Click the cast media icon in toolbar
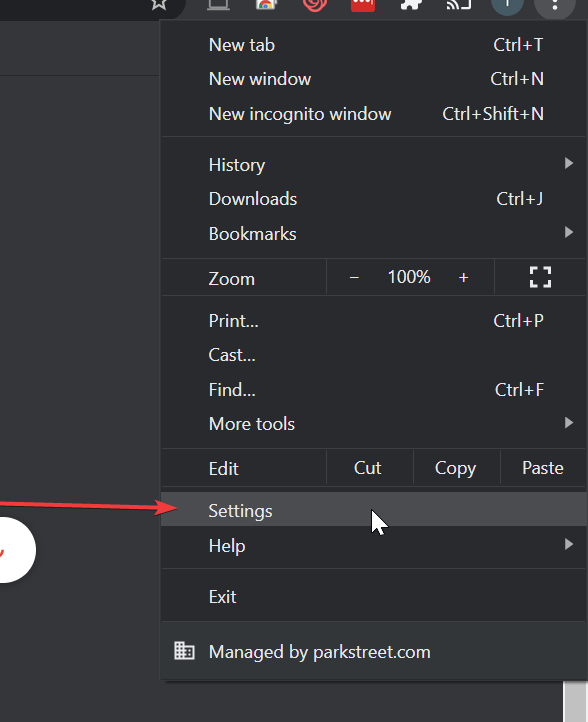 (x=459, y=5)
